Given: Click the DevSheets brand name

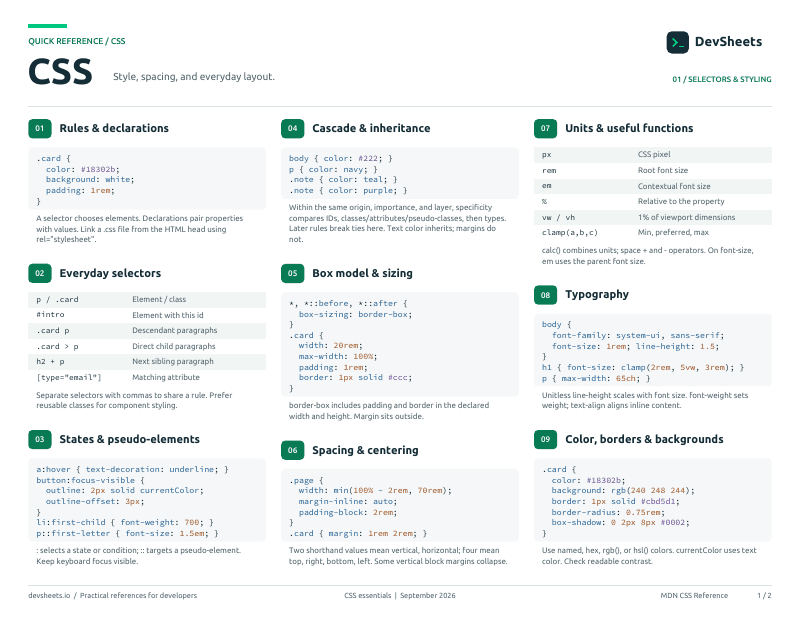Looking at the screenshot, I should tap(728, 42).
